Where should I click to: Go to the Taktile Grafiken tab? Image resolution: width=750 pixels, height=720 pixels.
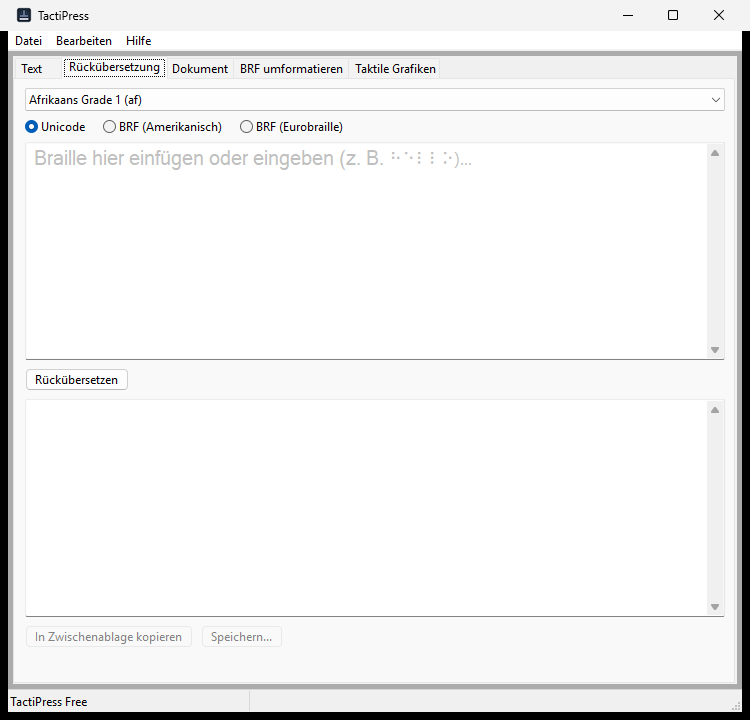[395, 69]
